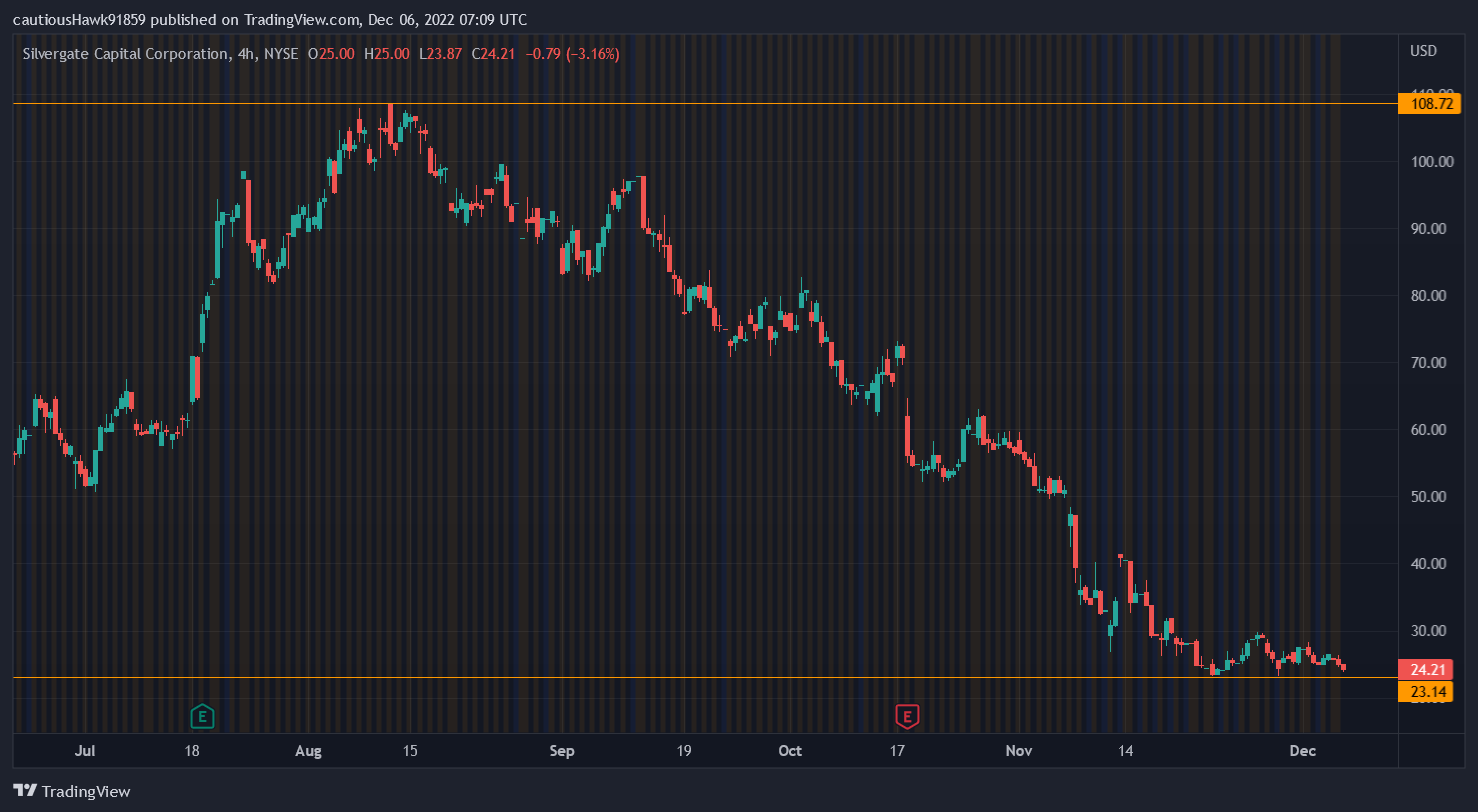
Task: Click the Nov label on time axis
Action: pyautogui.click(x=1019, y=750)
